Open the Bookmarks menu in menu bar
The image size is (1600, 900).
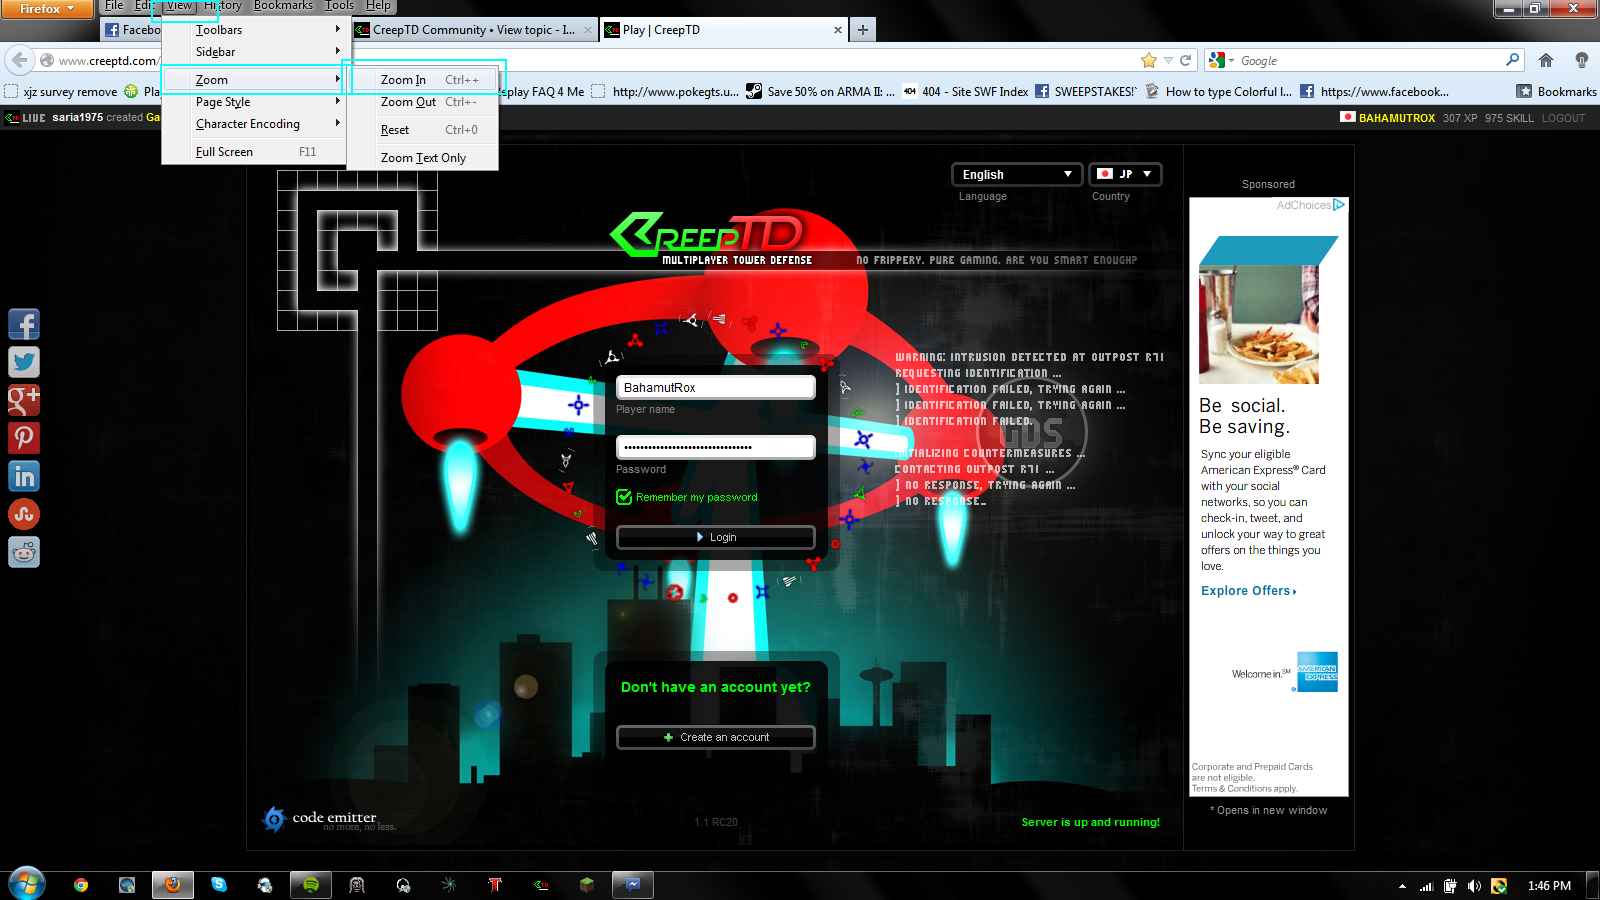(283, 6)
